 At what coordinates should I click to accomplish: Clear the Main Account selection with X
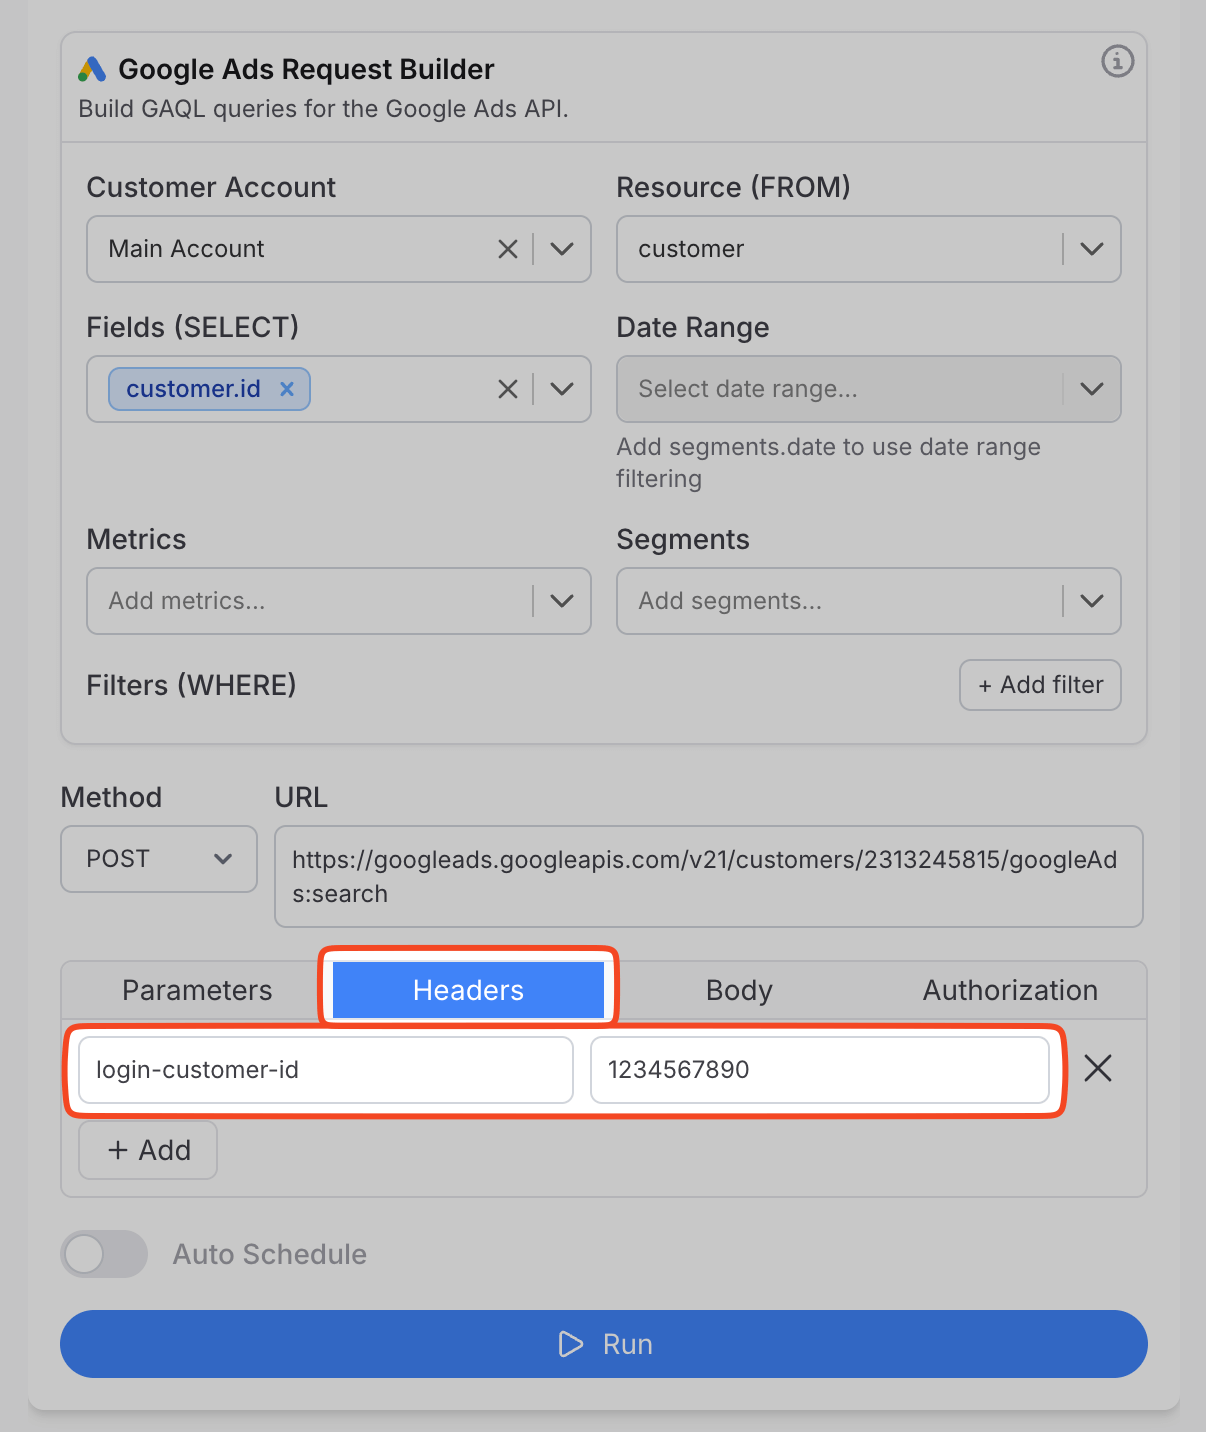507,249
